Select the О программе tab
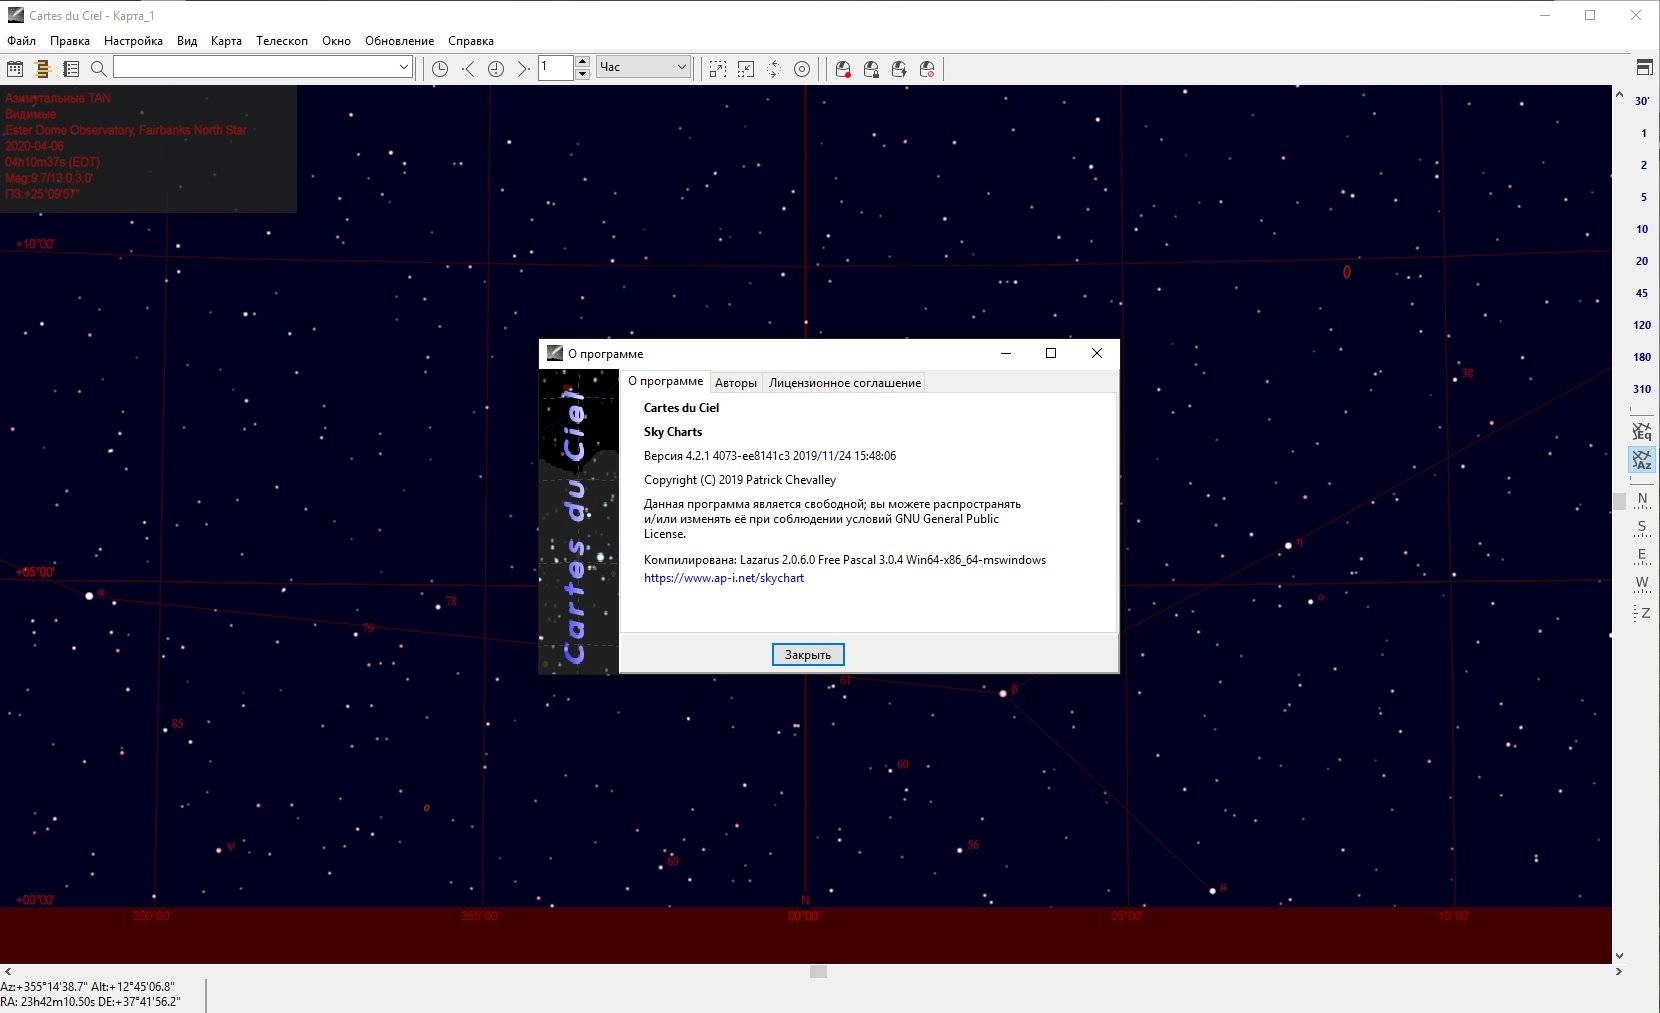 pyautogui.click(x=665, y=381)
